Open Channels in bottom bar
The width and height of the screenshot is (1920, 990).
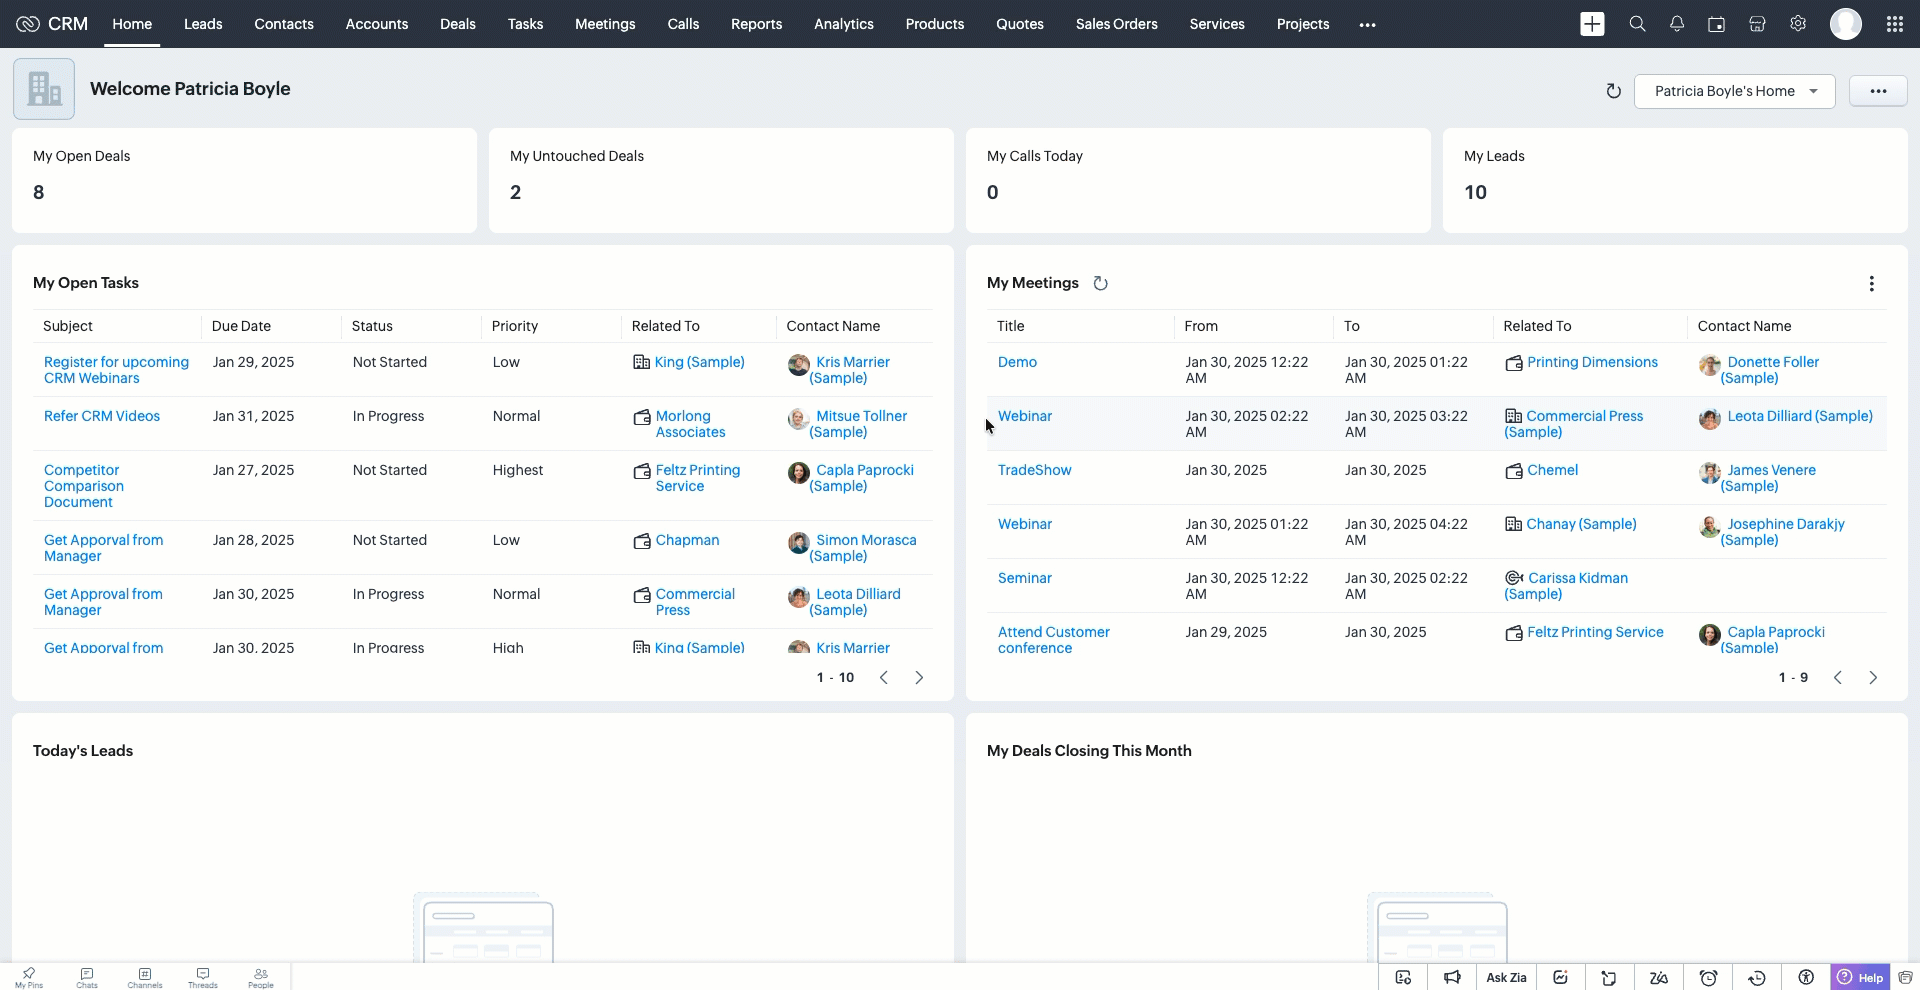point(145,977)
